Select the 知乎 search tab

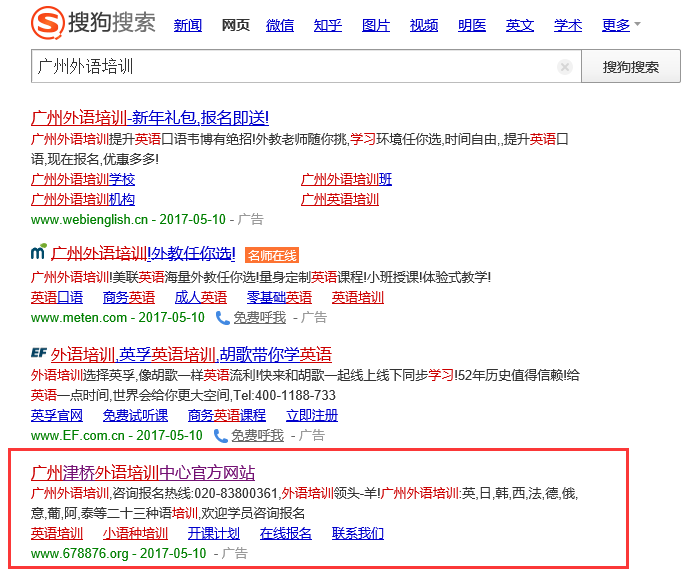coord(328,25)
